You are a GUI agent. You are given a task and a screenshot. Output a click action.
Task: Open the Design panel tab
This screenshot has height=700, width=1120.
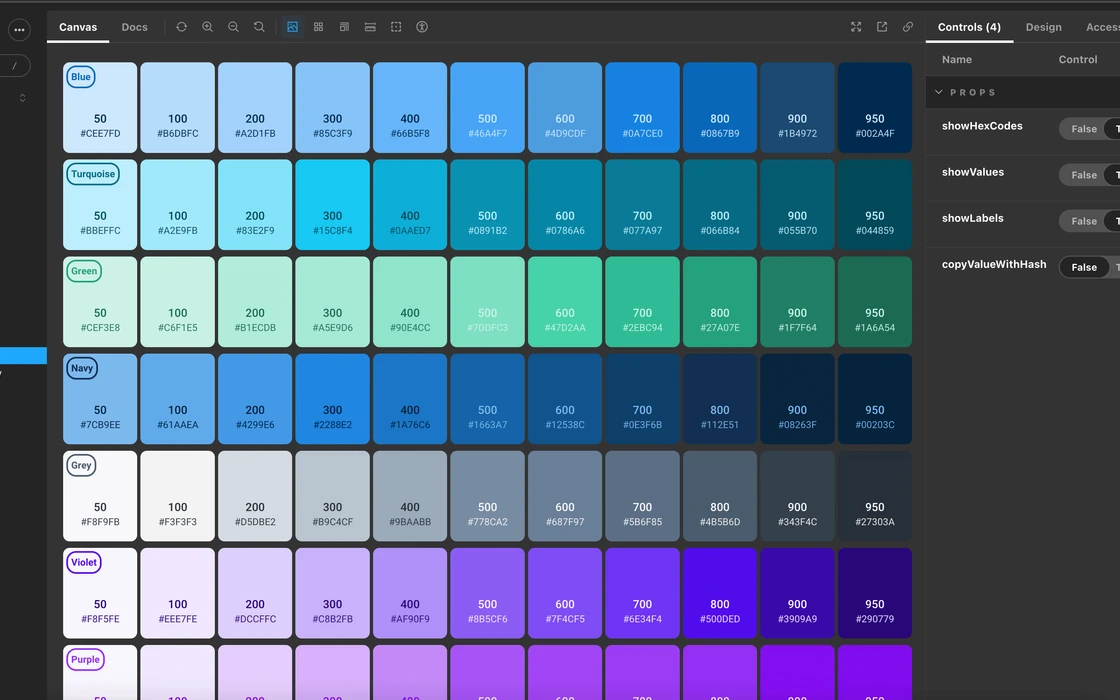tap(1044, 27)
